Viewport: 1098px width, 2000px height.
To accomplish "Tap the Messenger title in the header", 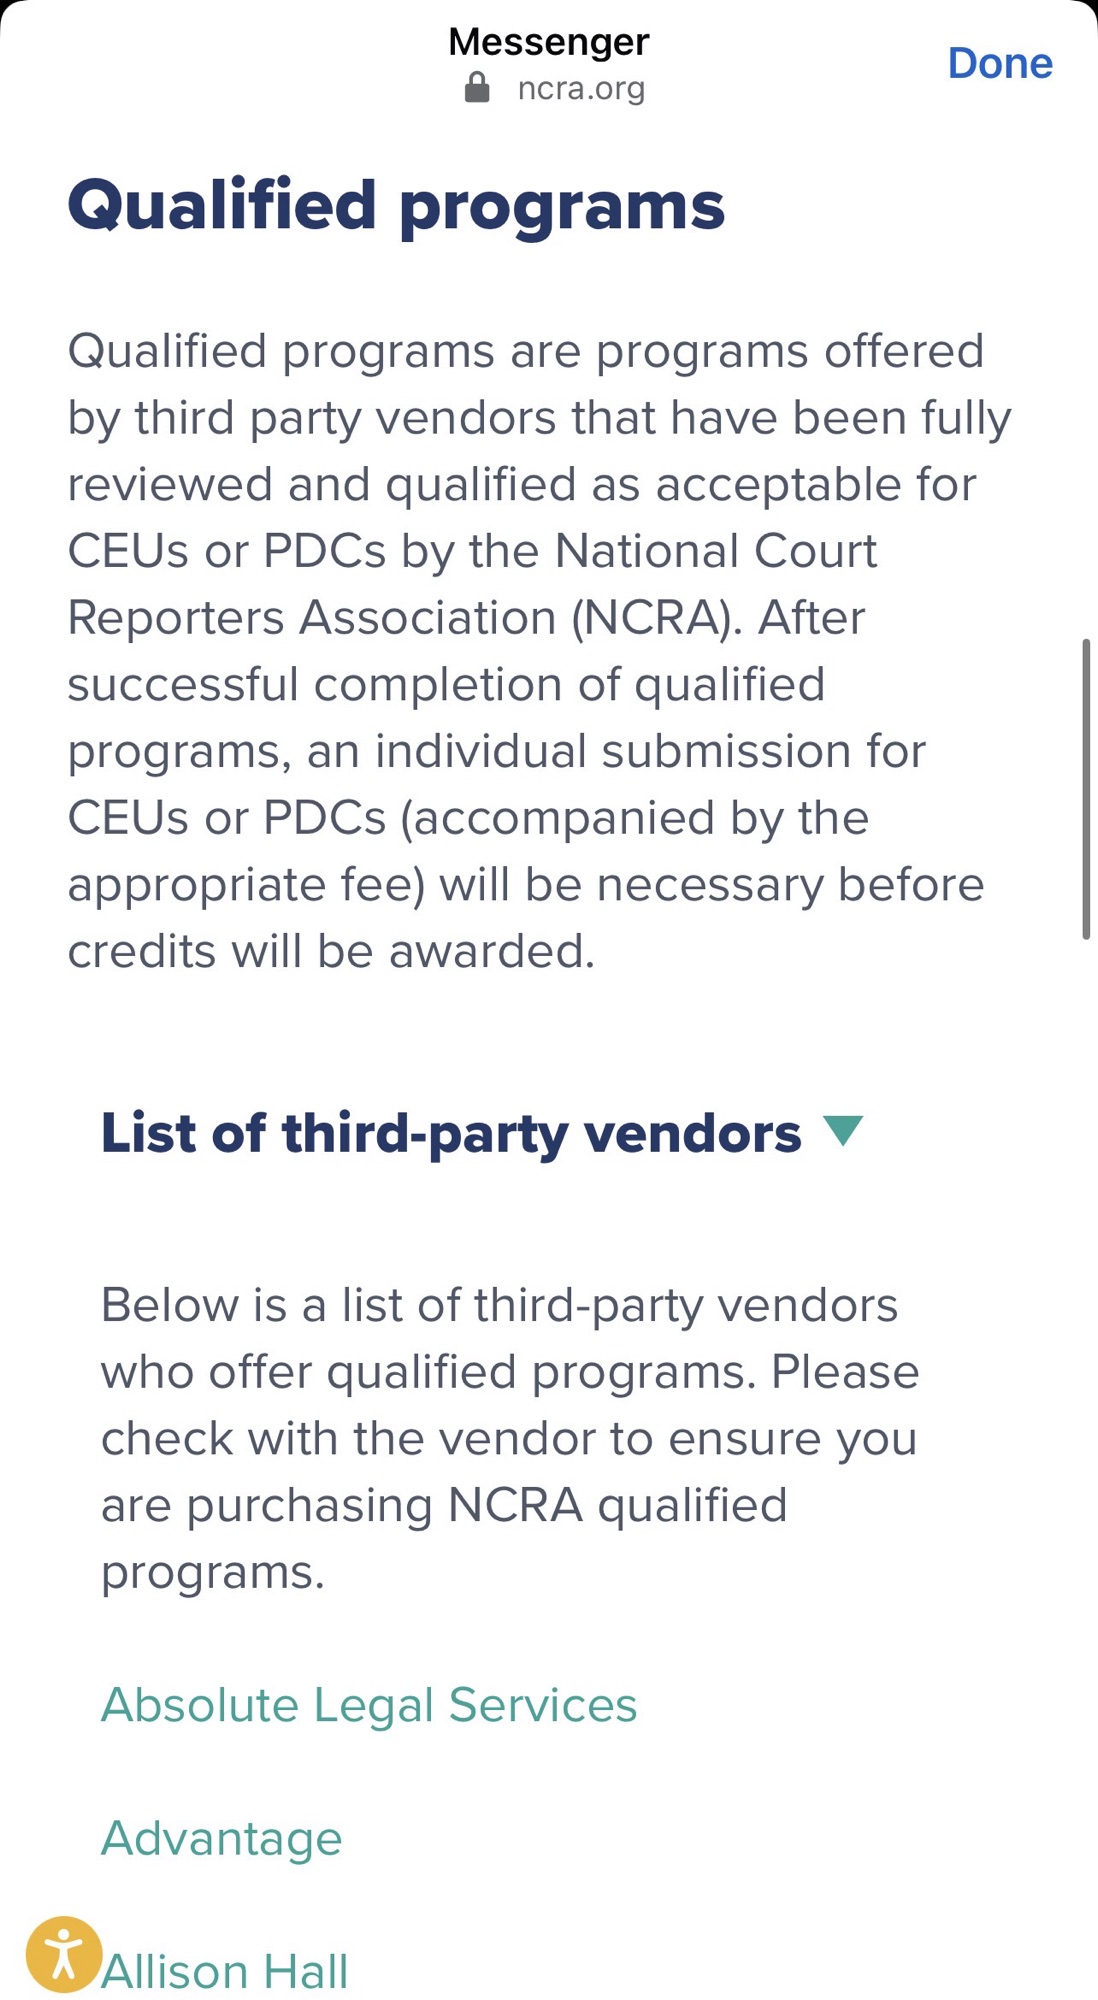I will tap(548, 40).
